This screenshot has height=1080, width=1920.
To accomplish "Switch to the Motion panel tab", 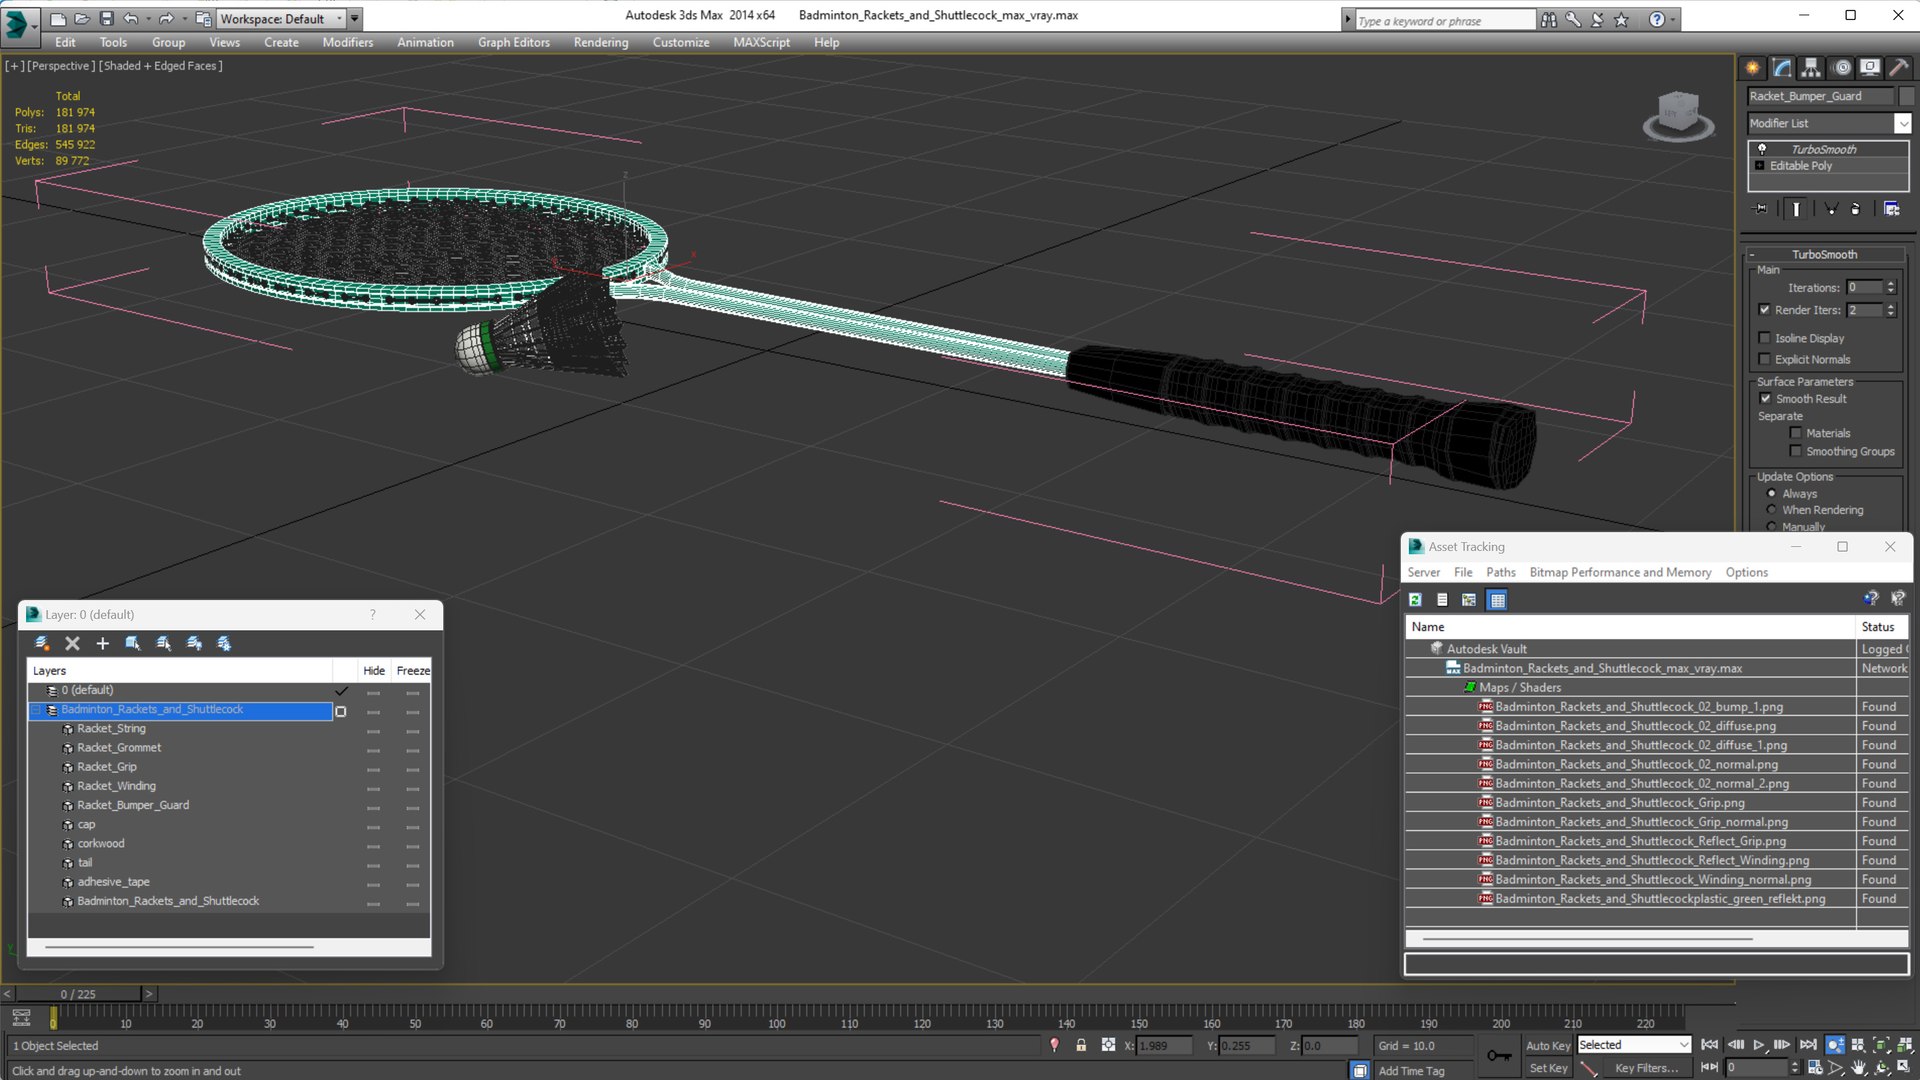I will tap(1842, 68).
